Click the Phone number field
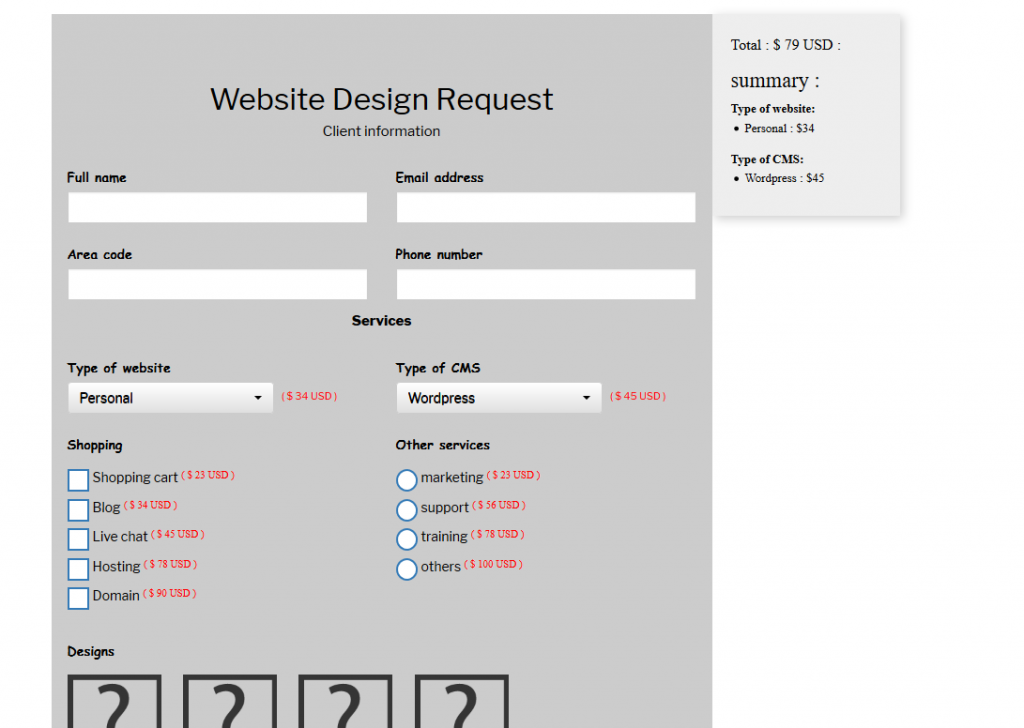This screenshot has height=728, width=1024. (546, 284)
